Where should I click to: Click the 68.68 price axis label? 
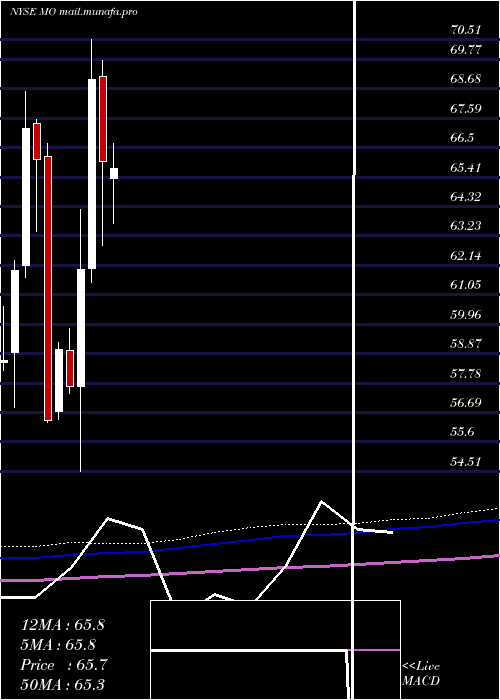point(466,79)
